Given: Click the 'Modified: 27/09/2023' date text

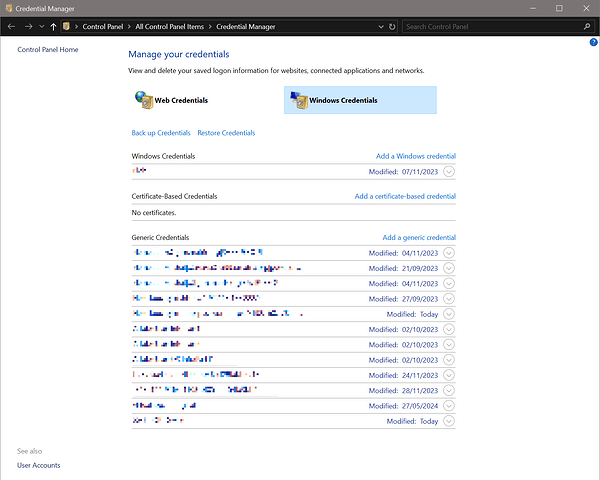Looking at the screenshot, I should (403, 299).
